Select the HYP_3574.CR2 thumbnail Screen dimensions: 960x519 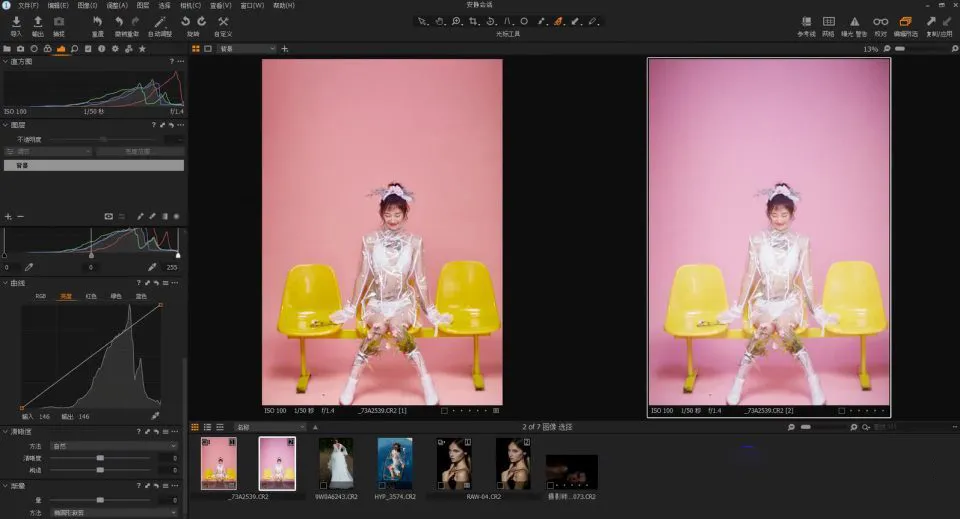(x=395, y=463)
